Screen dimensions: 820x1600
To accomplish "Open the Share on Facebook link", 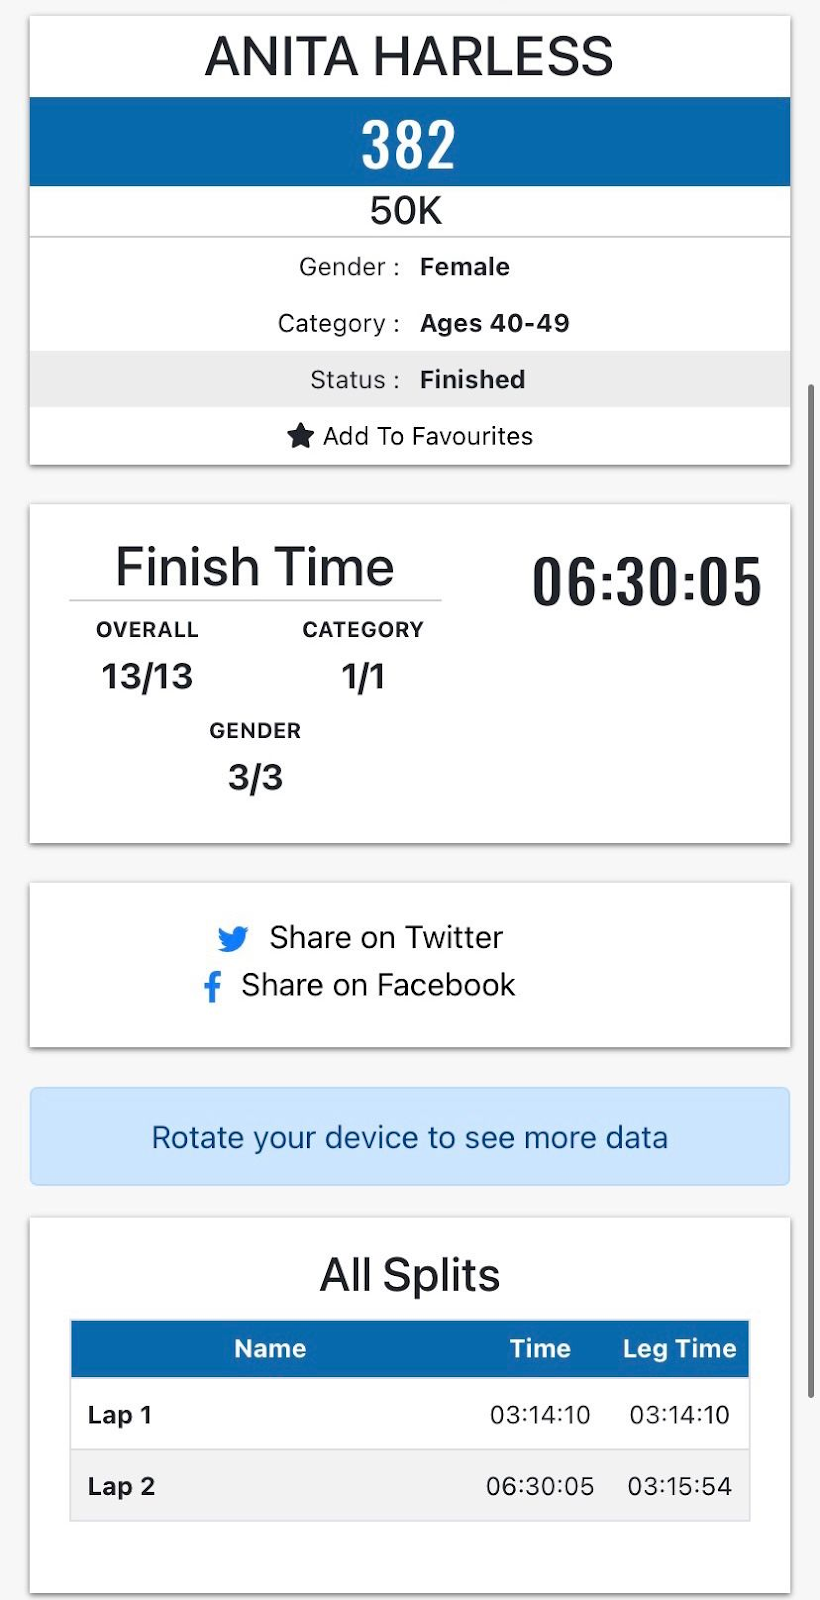I will click(360, 986).
